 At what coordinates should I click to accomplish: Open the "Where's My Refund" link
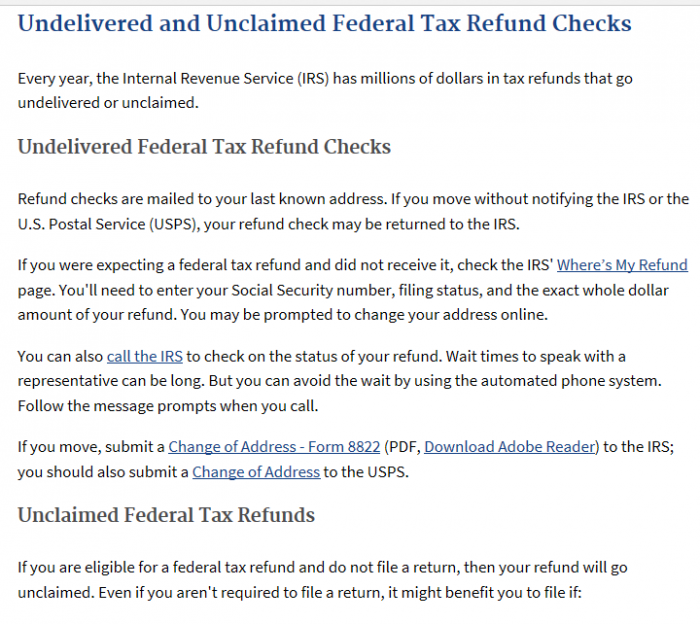[622, 265]
